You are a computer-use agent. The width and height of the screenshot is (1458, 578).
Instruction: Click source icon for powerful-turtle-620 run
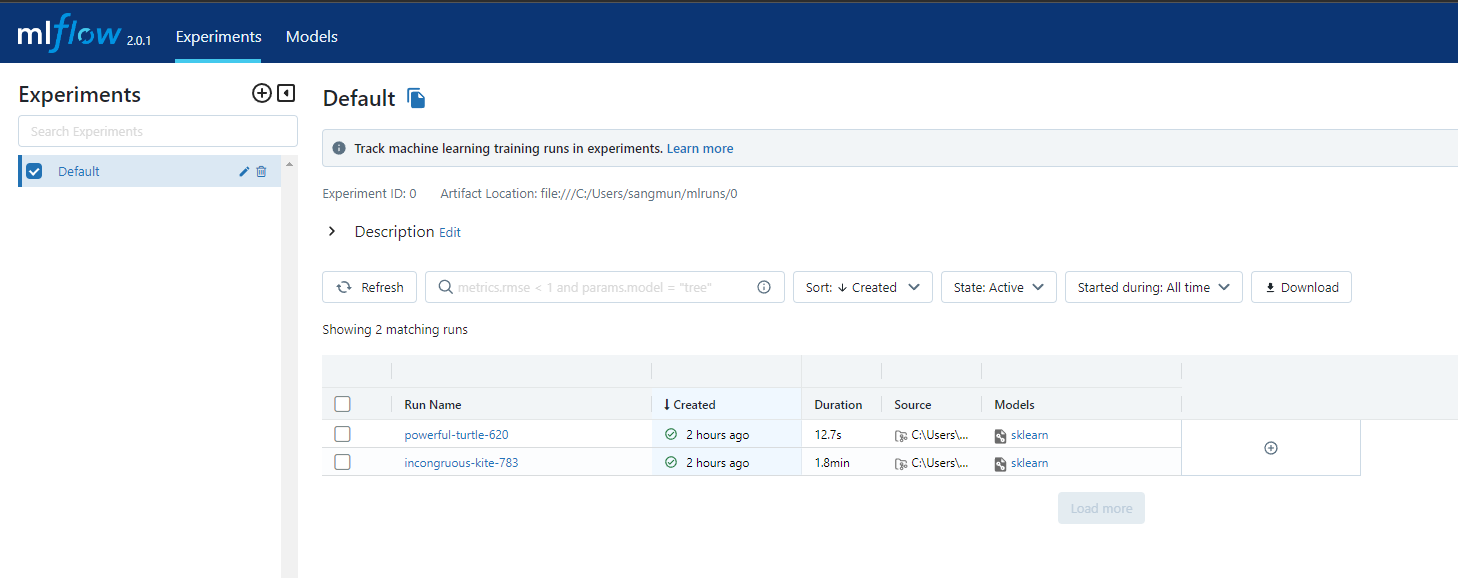(x=901, y=436)
